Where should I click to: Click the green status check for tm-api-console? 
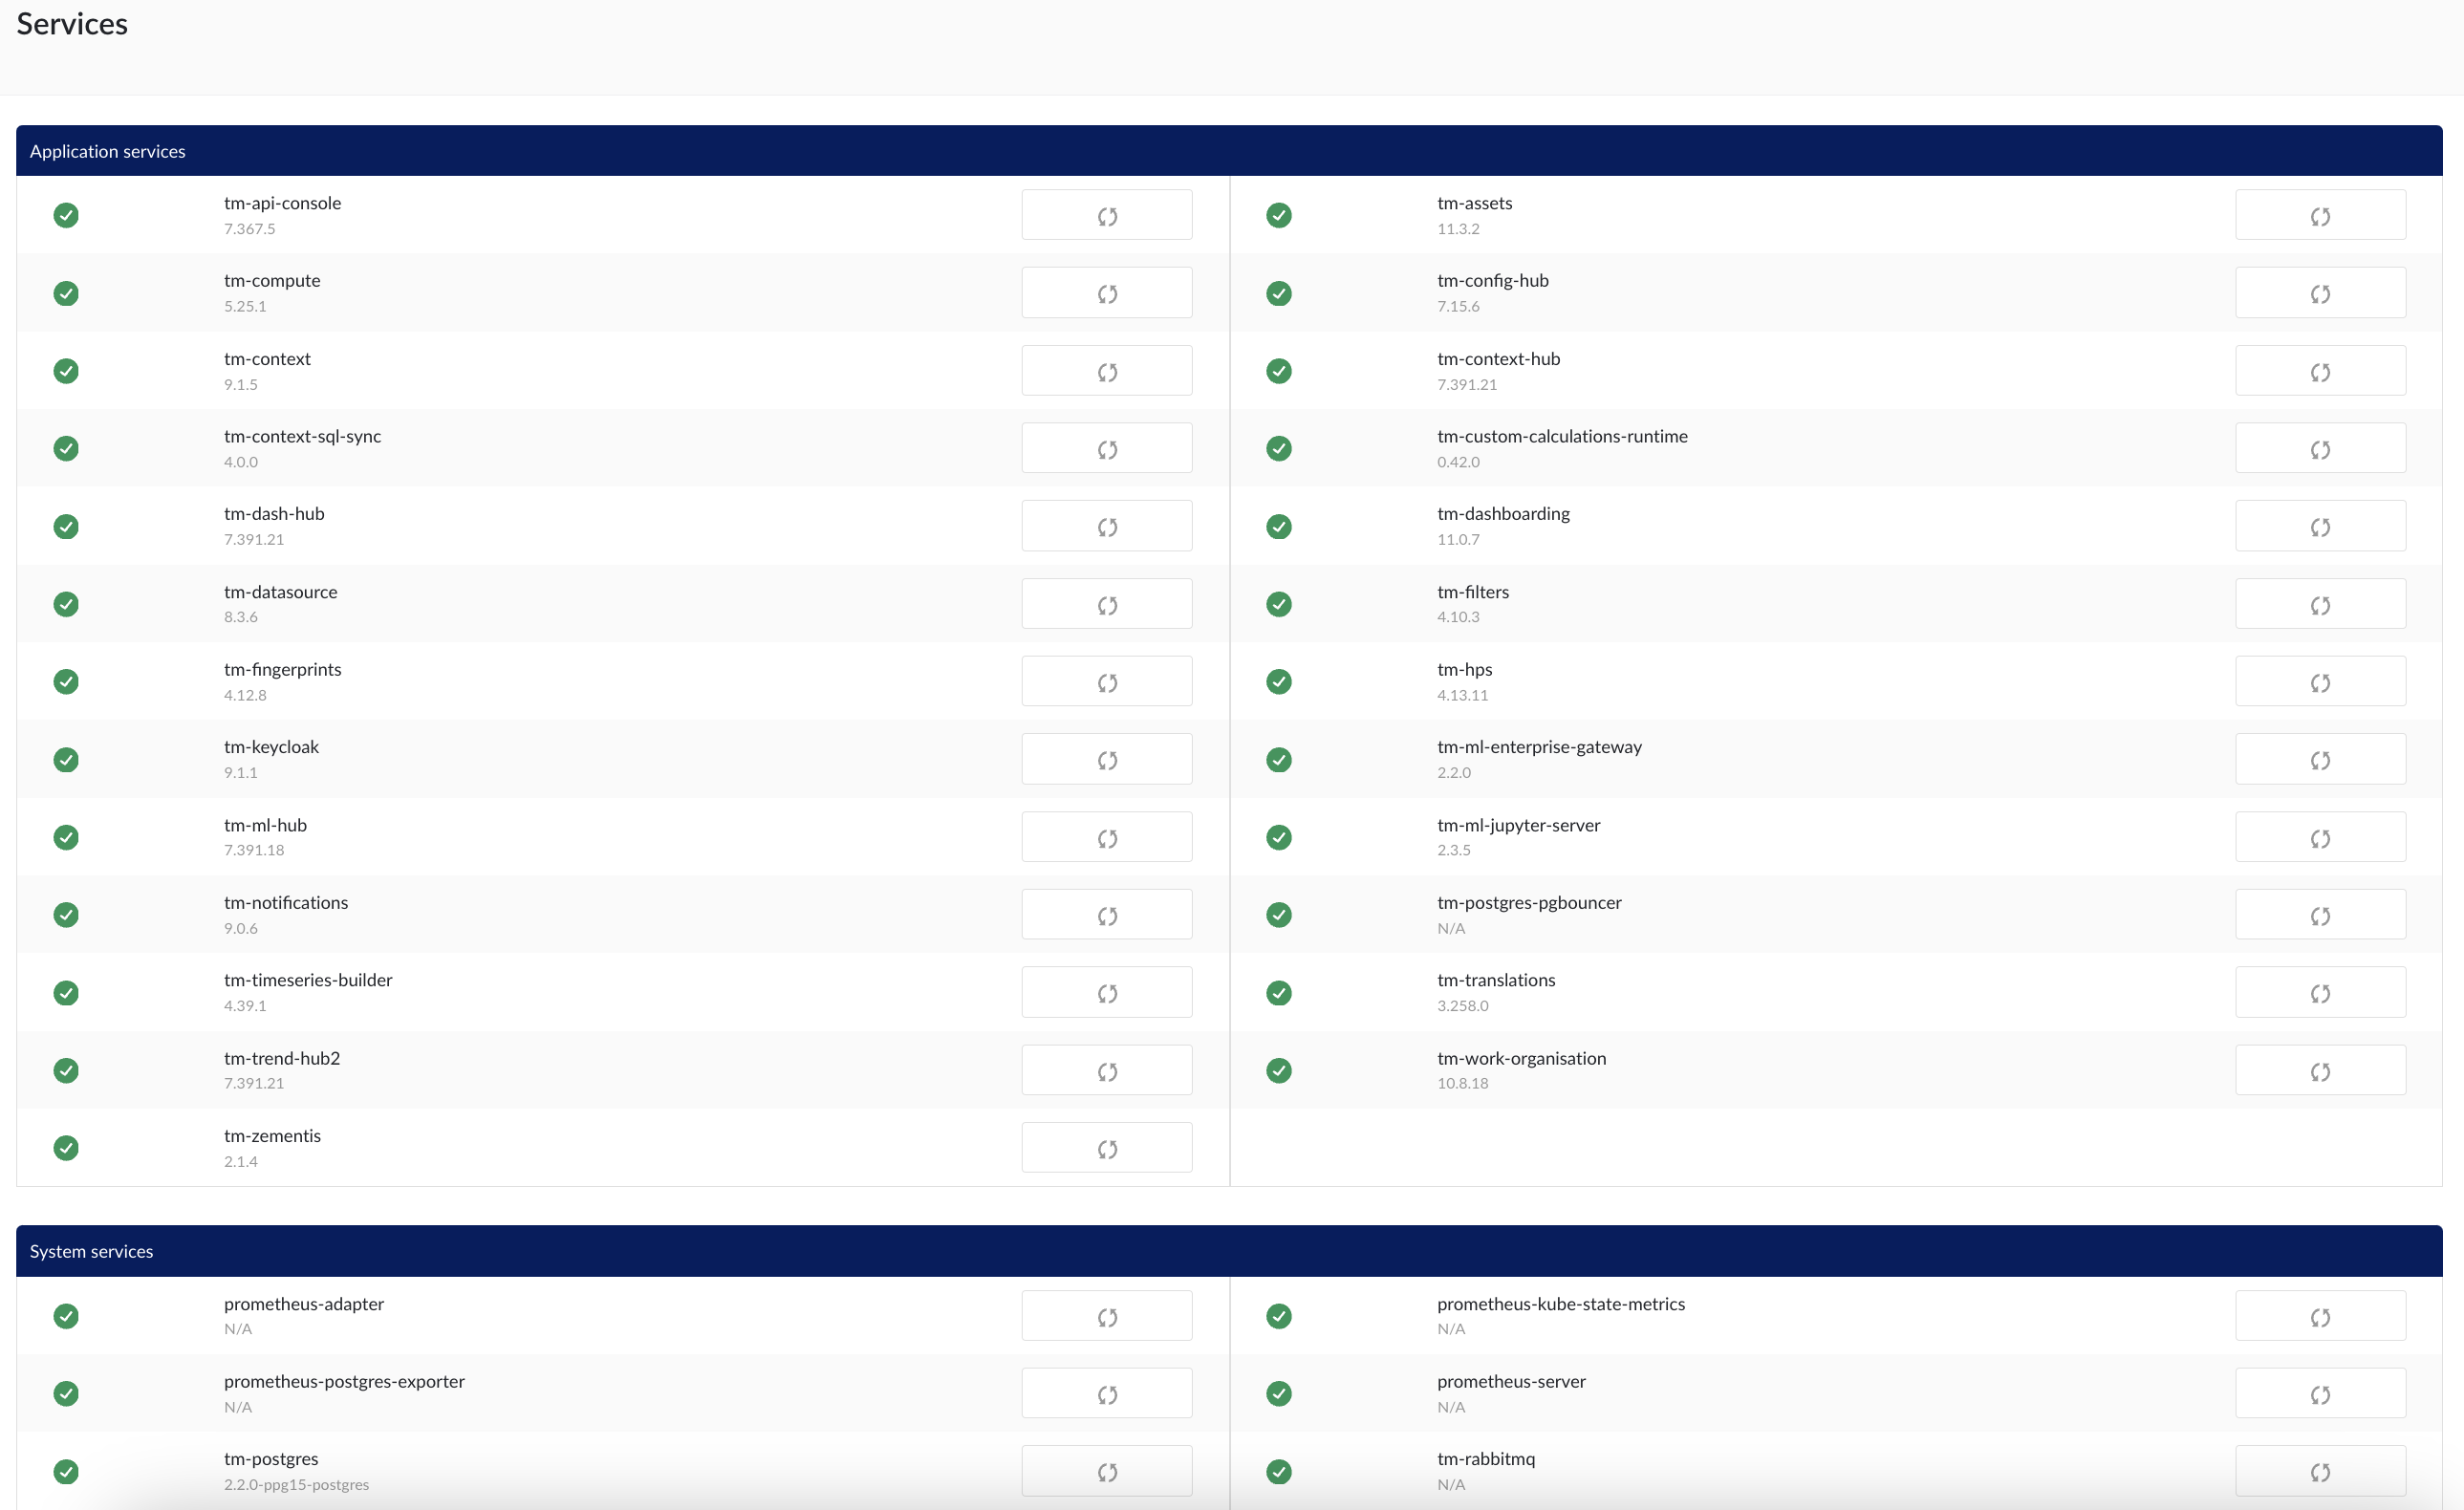[x=66, y=215]
